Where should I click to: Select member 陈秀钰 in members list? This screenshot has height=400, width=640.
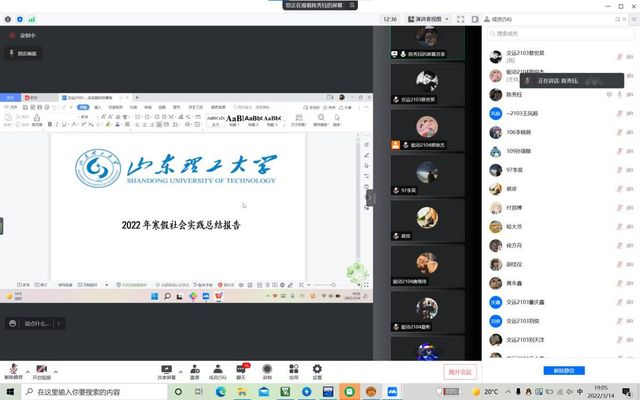[515, 94]
